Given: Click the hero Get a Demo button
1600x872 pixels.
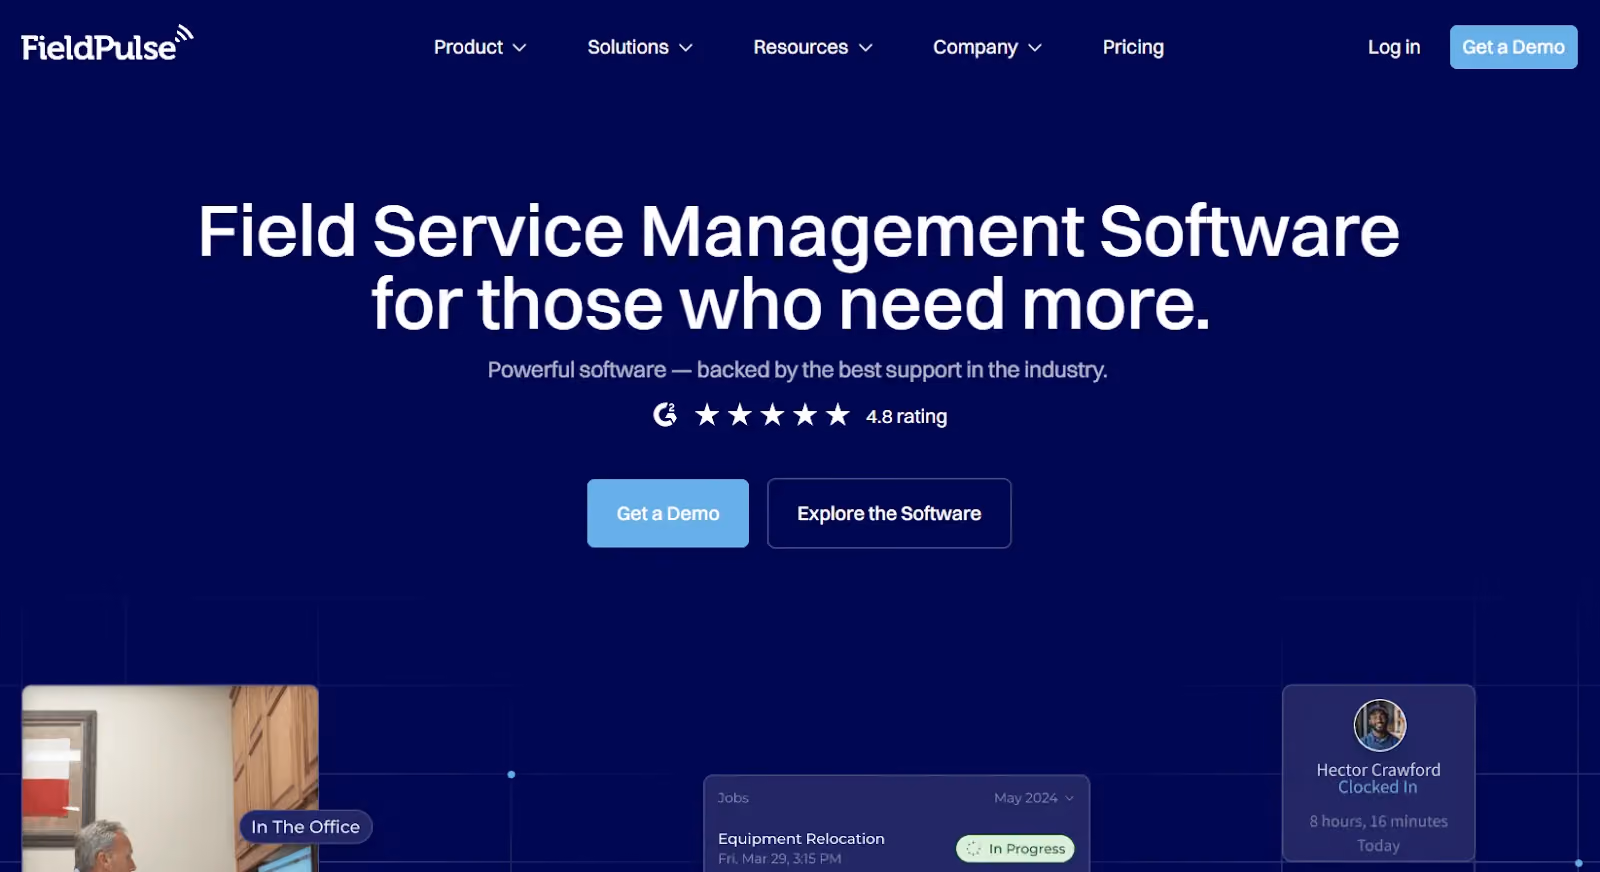Looking at the screenshot, I should 668,513.
